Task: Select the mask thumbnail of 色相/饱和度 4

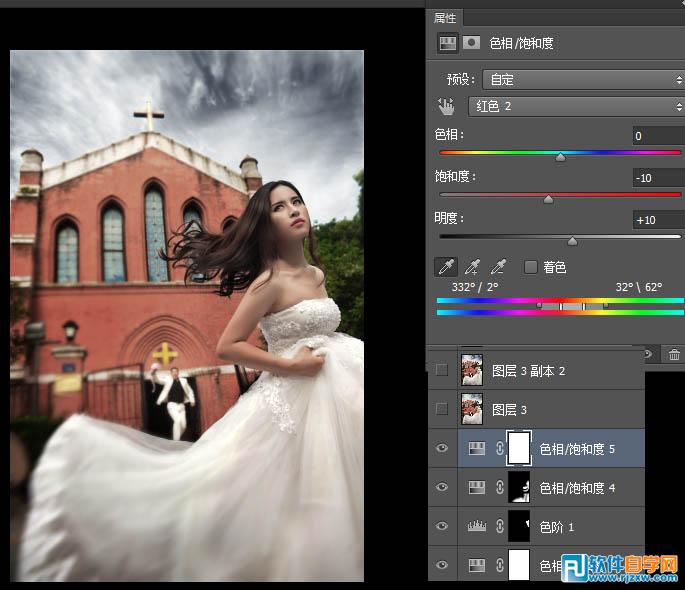Action: [519, 487]
